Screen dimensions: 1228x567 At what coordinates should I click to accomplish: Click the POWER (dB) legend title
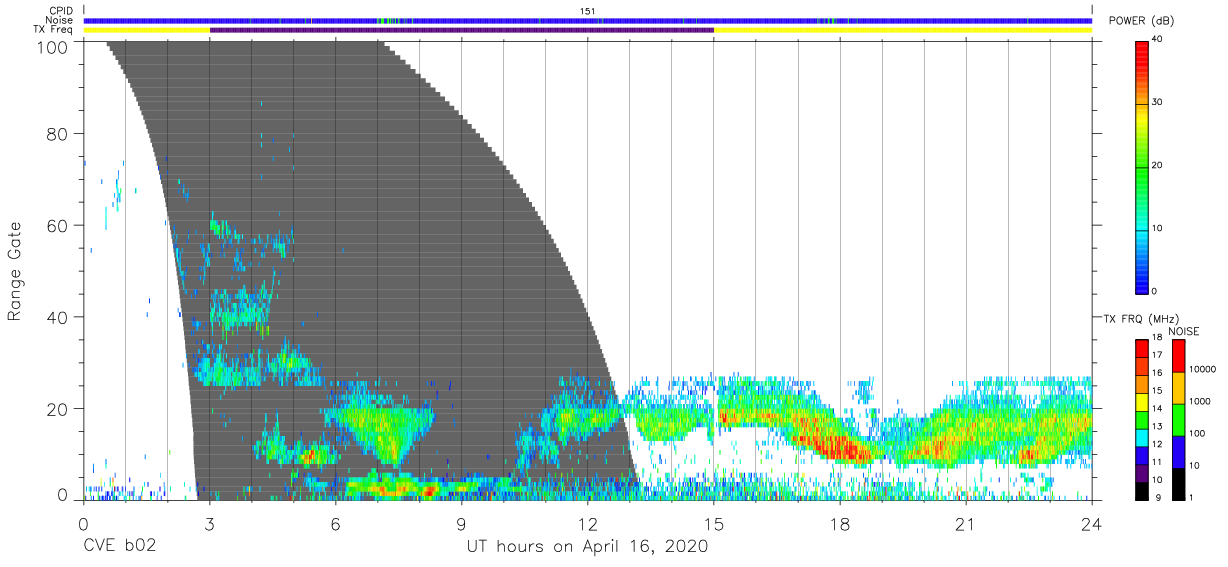[1141, 21]
